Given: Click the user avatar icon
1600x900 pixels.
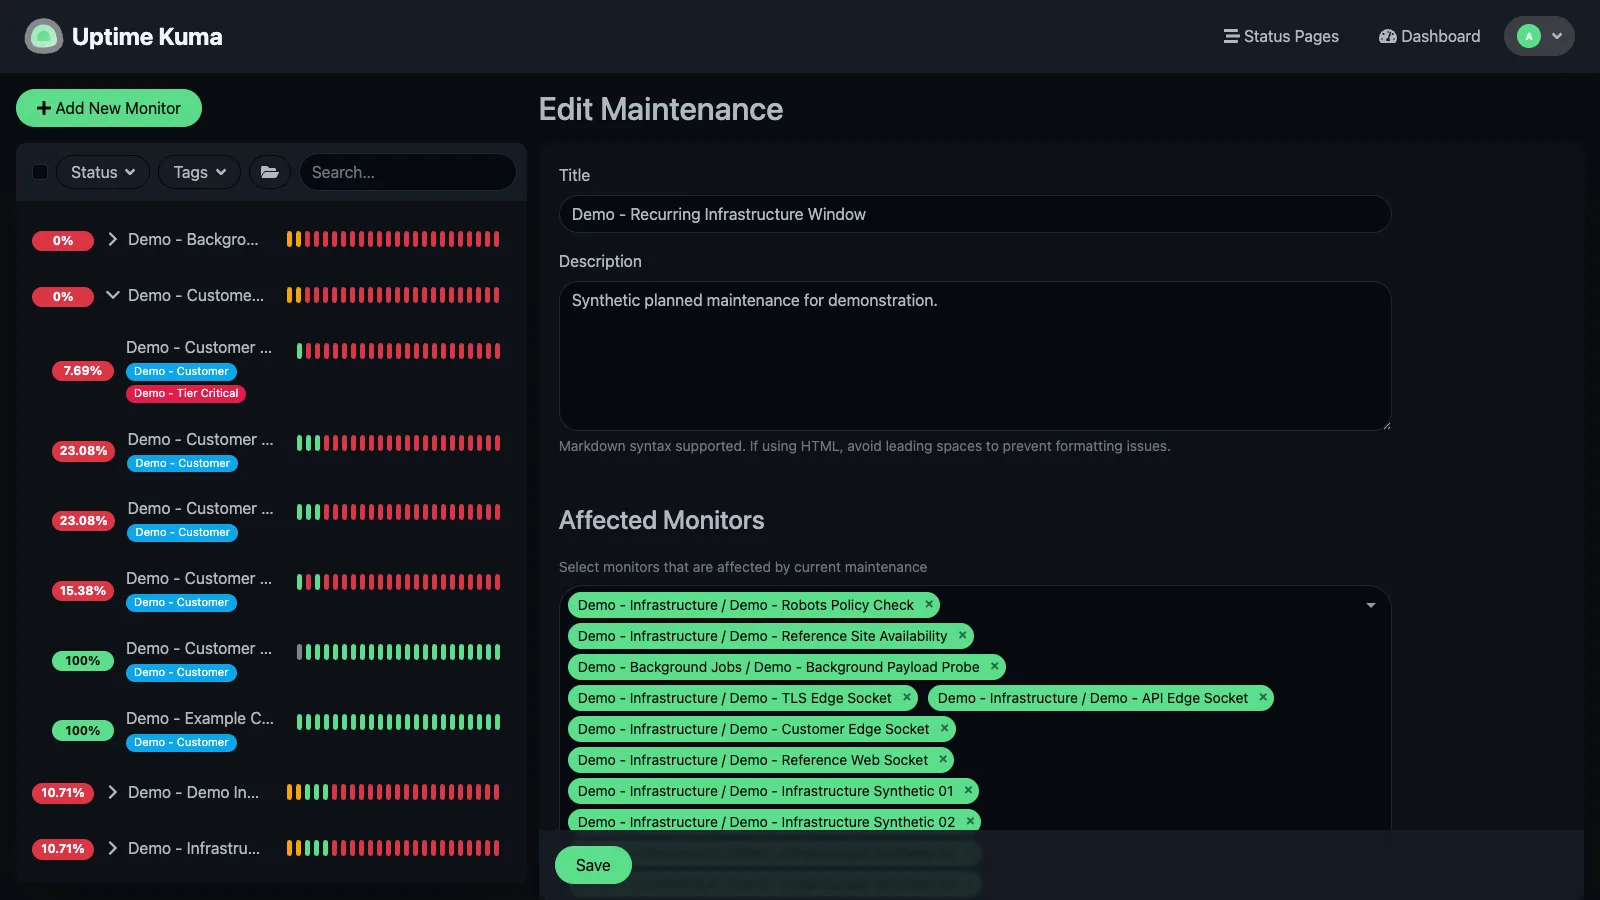Looking at the screenshot, I should 1528,36.
